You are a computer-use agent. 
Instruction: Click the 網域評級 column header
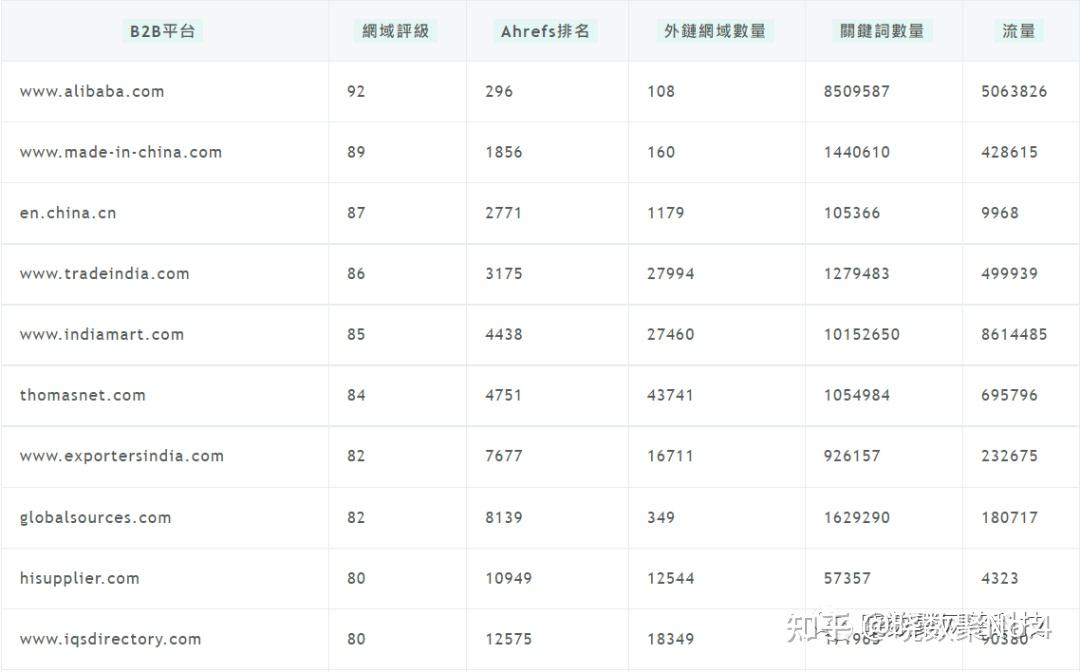(395, 31)
